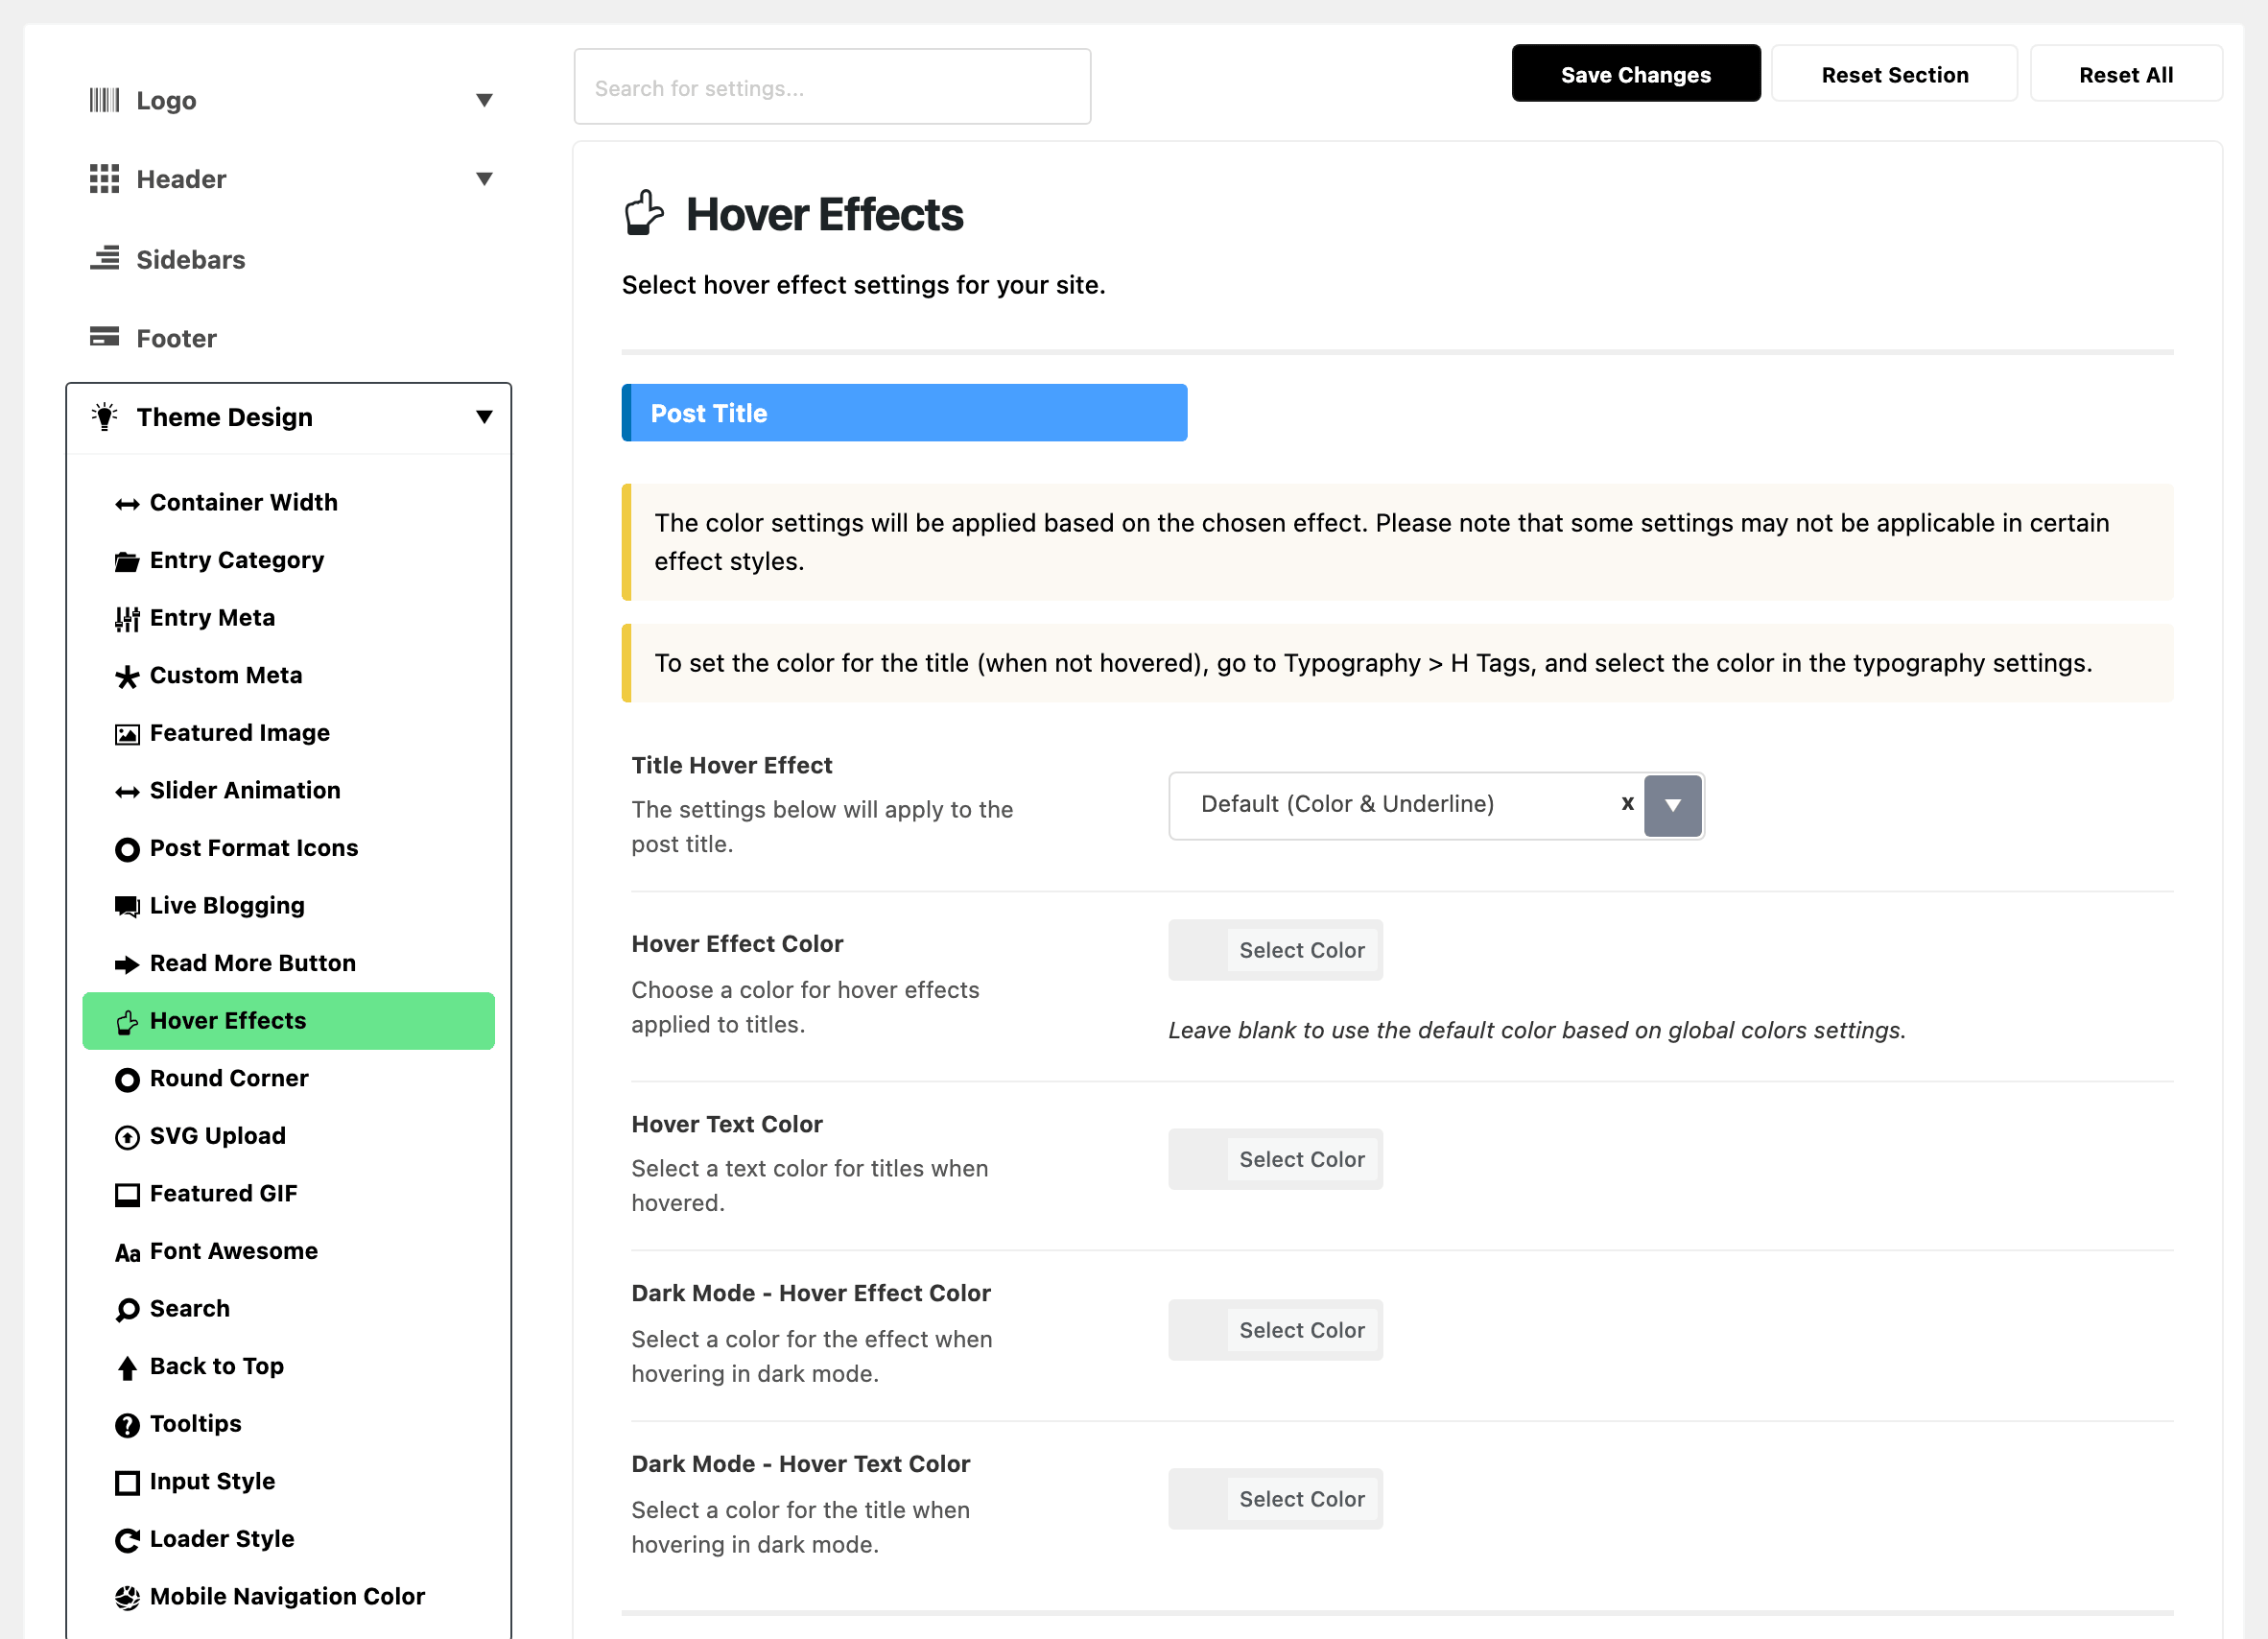Go to Post Format Icons settings

(x=288, y=848)
